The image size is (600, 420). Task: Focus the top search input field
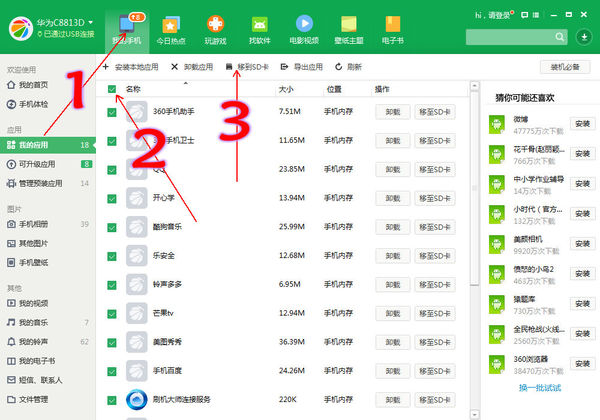pos(510,37)
